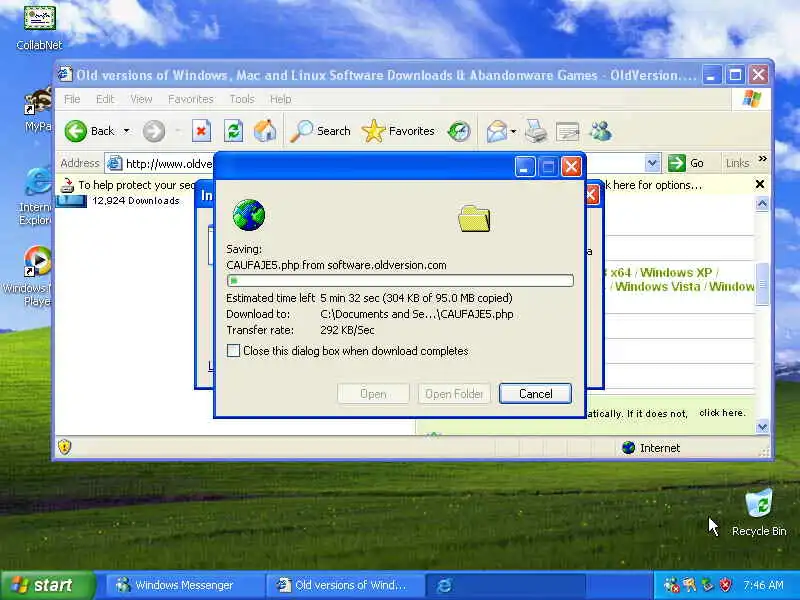Image resolution: width=800 pixels, height=600 pixels.
Task: Open the Tools menu
Action: point(242,99)
